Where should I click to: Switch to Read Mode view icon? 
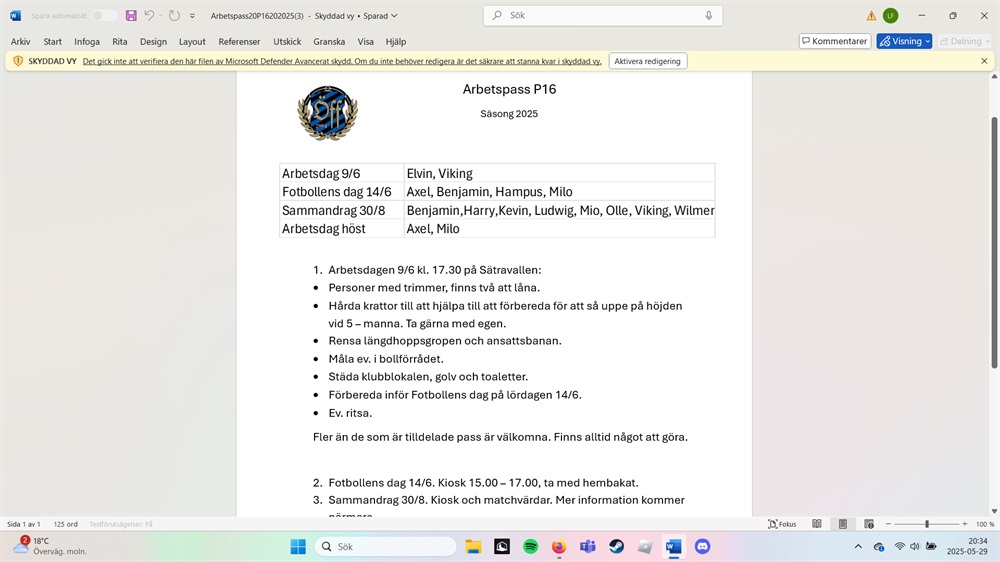click(817, 524)
